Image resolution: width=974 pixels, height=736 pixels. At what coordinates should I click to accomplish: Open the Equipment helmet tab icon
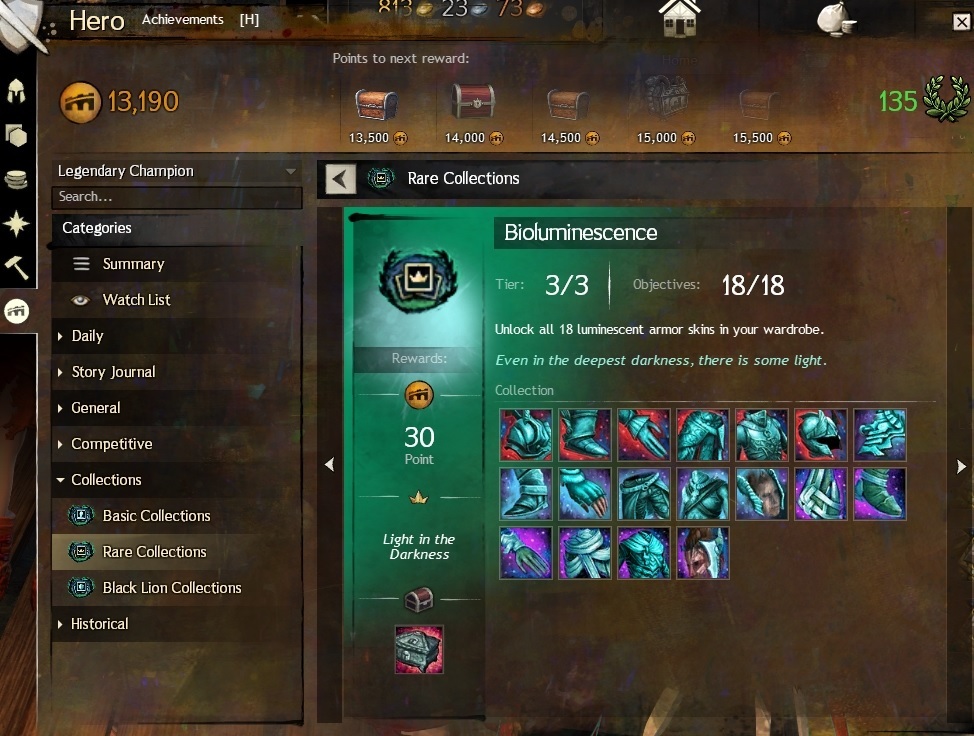coord(16,91)
